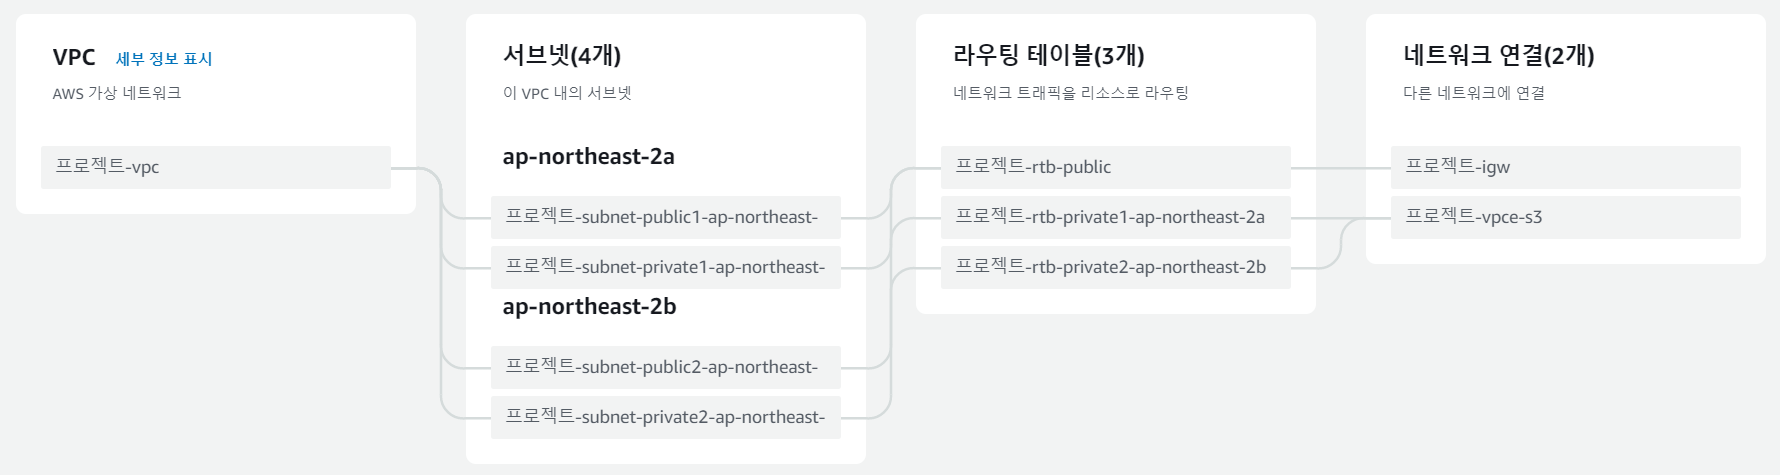Click the ap-northeast-2b zone label

[589, 307]
